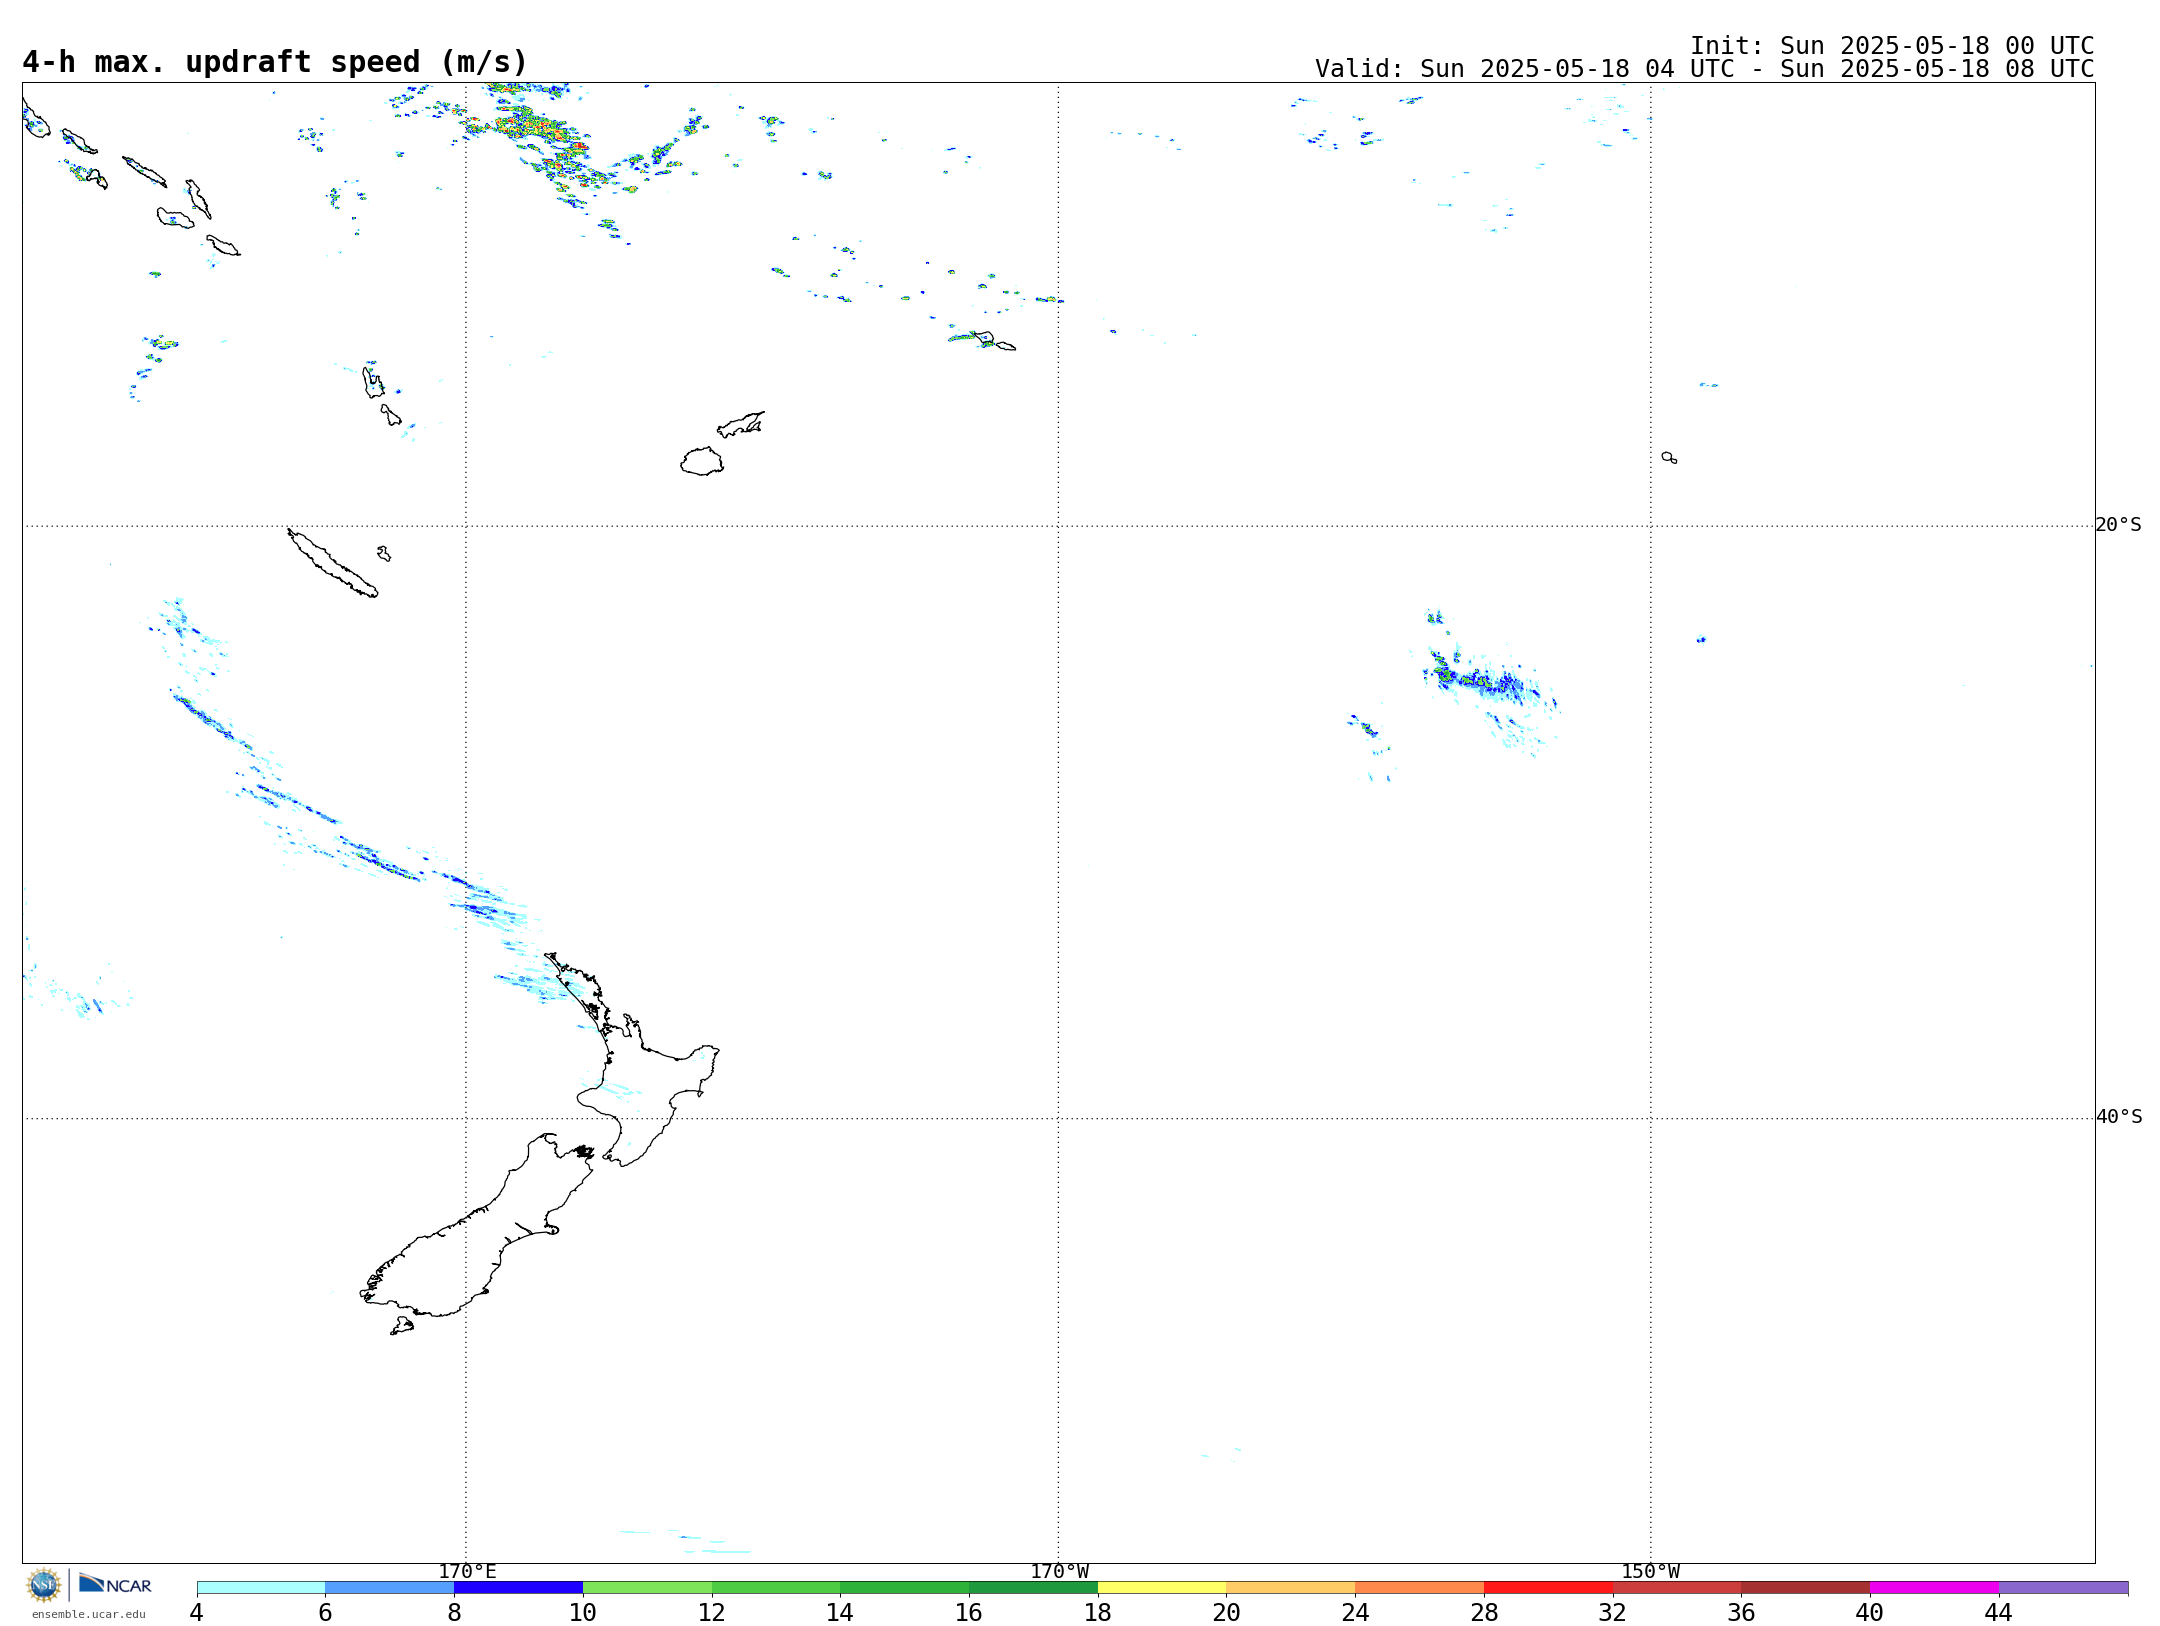Select the 'Valid:' time range line
Viewport: 2160px width, 1626px height.
click(1704, 69)
